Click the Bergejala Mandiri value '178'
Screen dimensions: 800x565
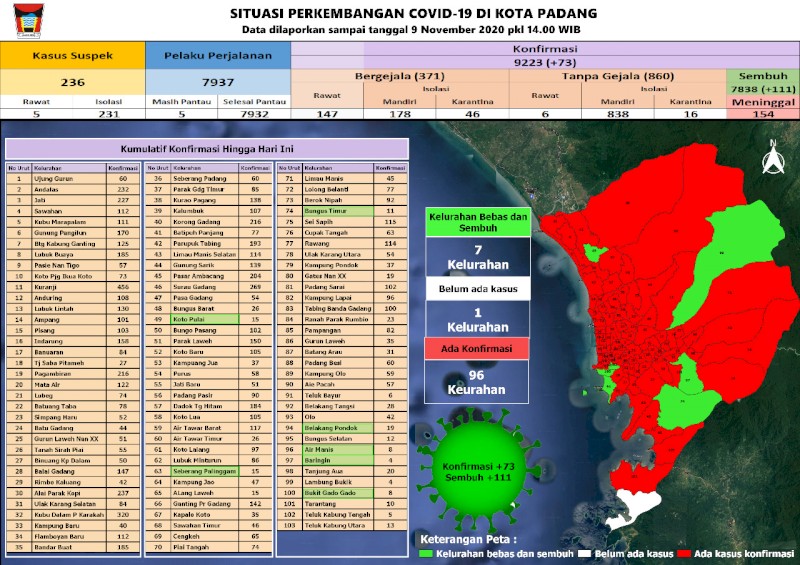click(400, 114)
